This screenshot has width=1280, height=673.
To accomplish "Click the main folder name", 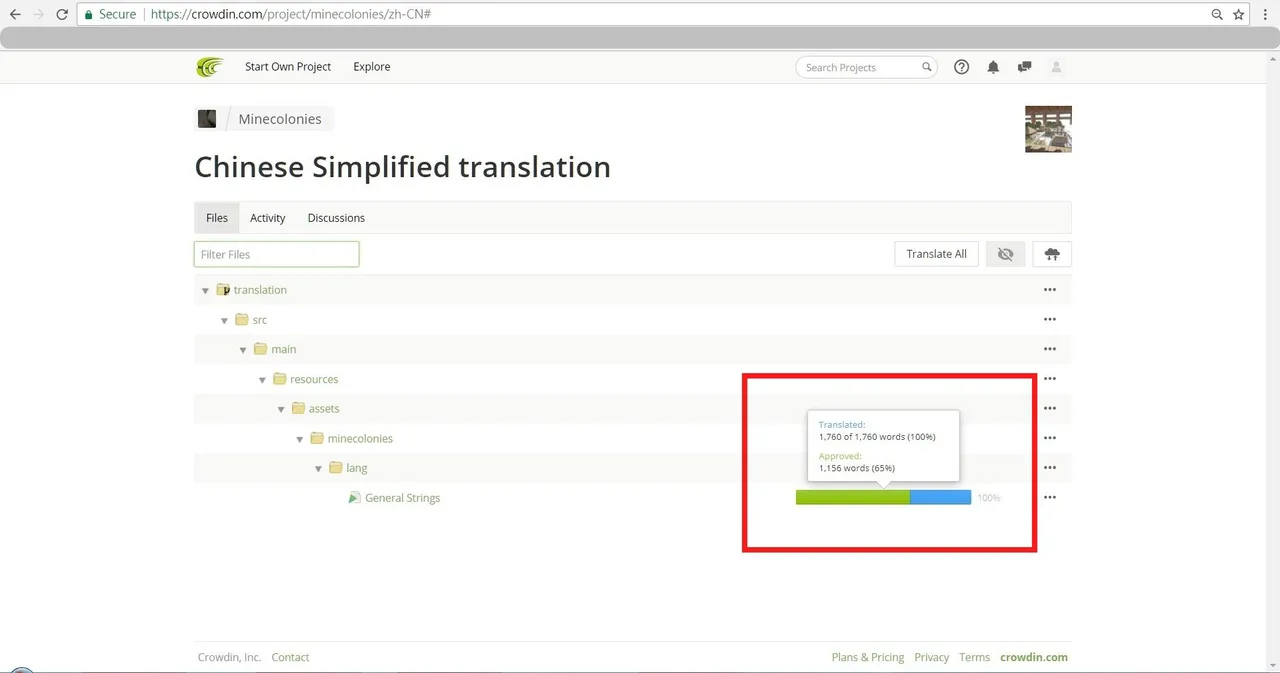I will [x=284, y=349].
